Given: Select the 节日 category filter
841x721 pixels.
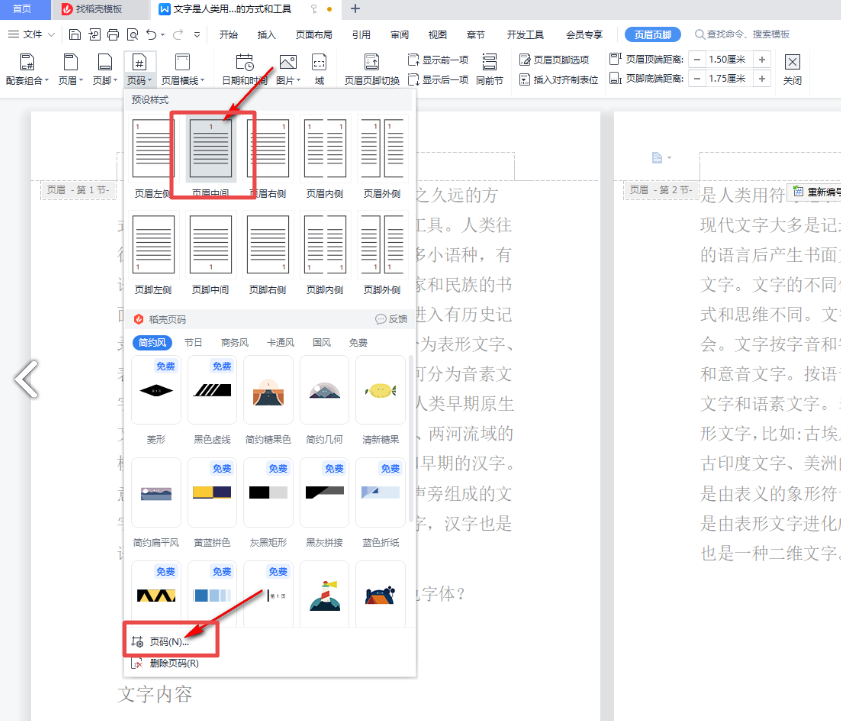Looking at the screenshot, I should pos(193,342).
